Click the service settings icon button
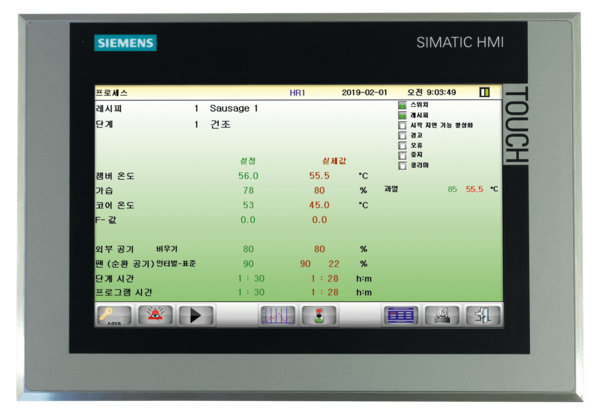This screenshot has height=416, width=600. point(442,315)
